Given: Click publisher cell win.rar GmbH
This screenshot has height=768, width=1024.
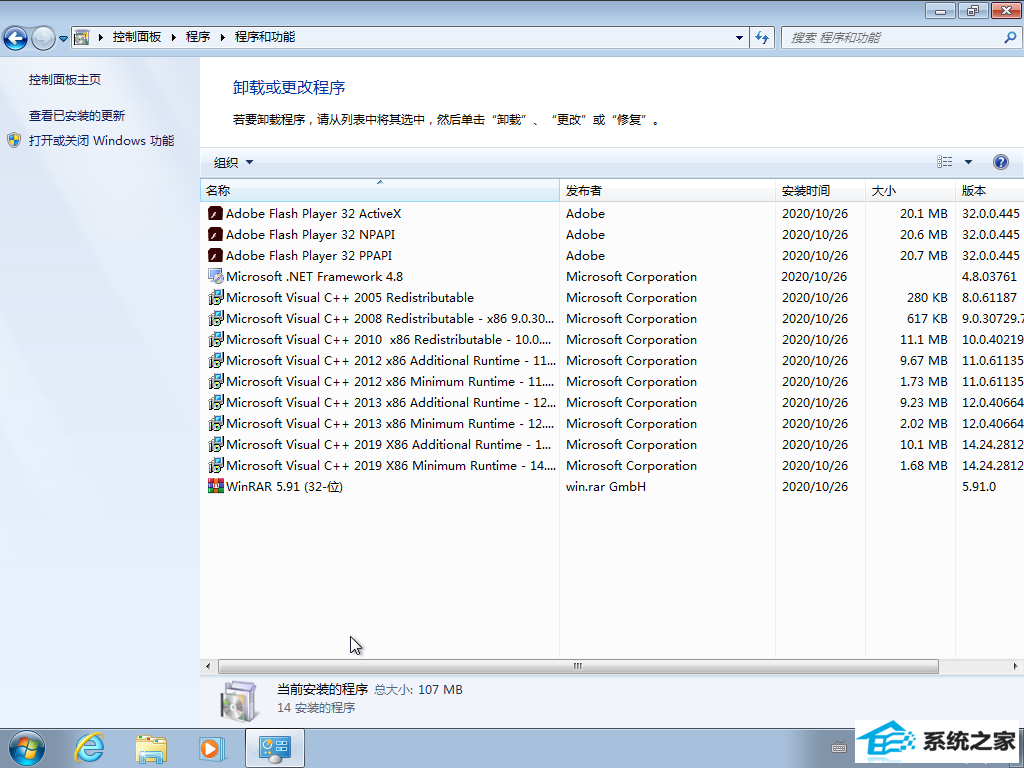Looking at the screenshot, I should coord(606,487).
